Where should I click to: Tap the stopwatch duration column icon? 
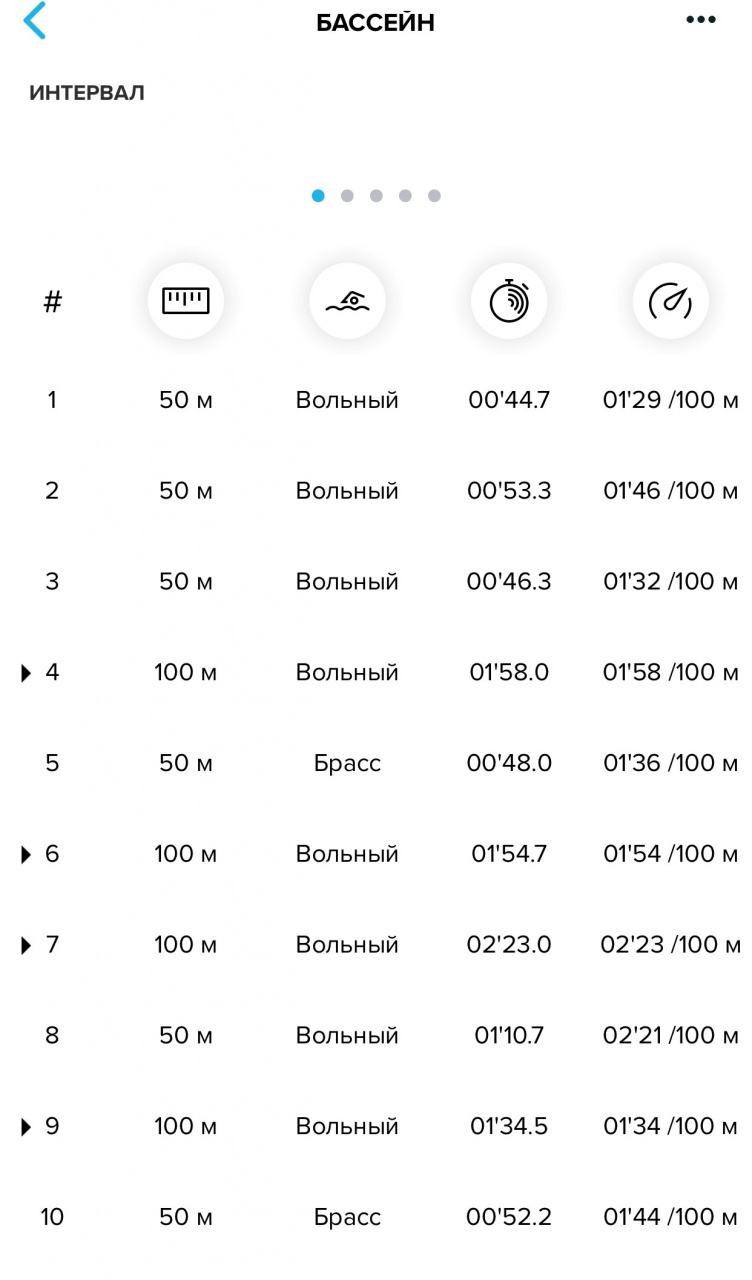(x=509, y=301)
